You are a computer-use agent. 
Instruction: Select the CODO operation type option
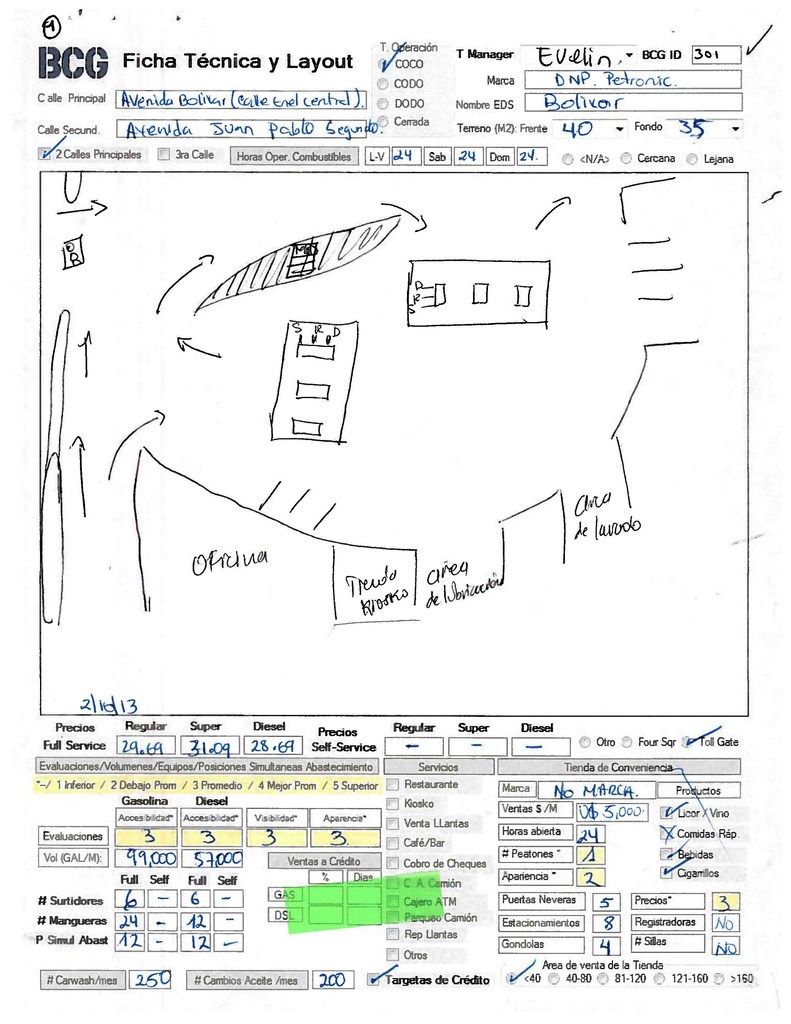click(383, 84)
